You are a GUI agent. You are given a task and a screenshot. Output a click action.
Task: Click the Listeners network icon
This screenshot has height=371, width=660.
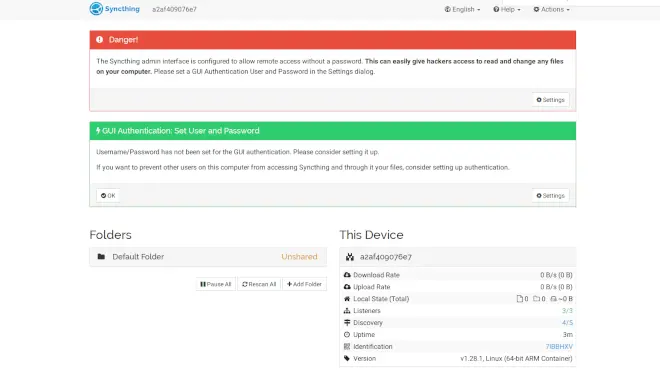pos(347,311)
